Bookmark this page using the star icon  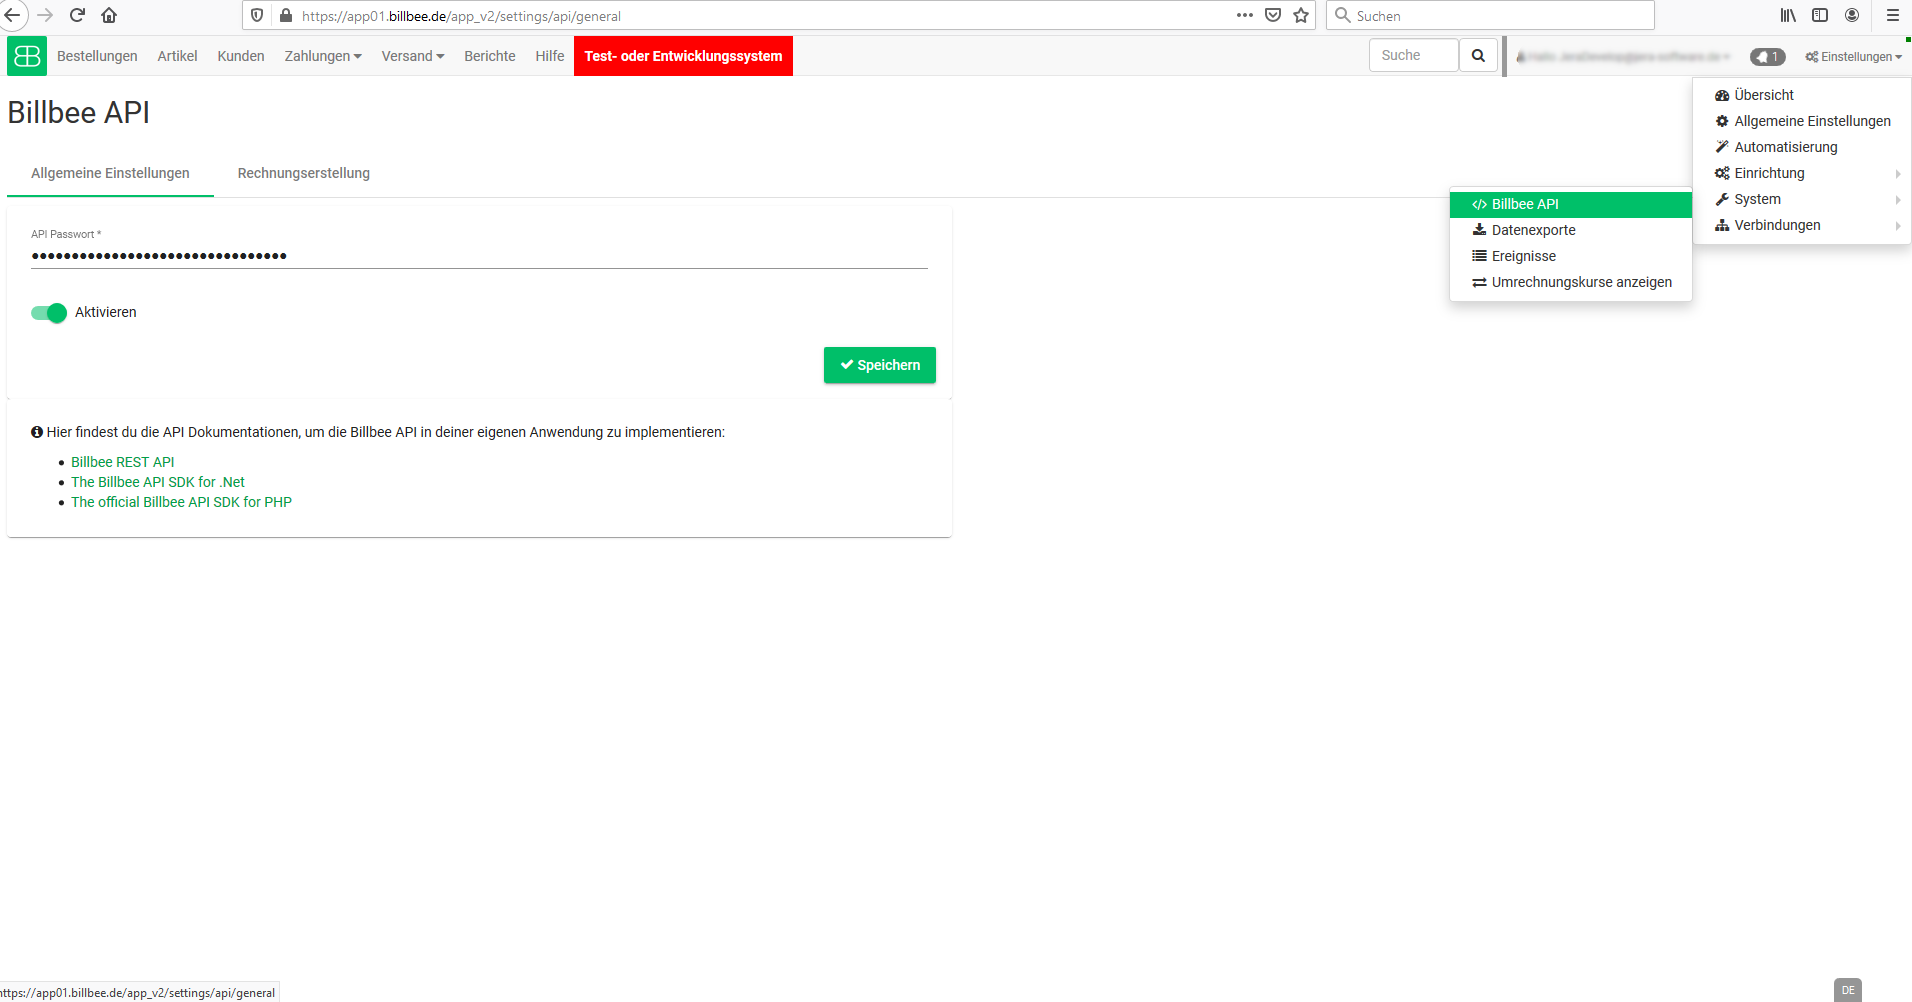pyautogui.click(x=1301, y=15)
